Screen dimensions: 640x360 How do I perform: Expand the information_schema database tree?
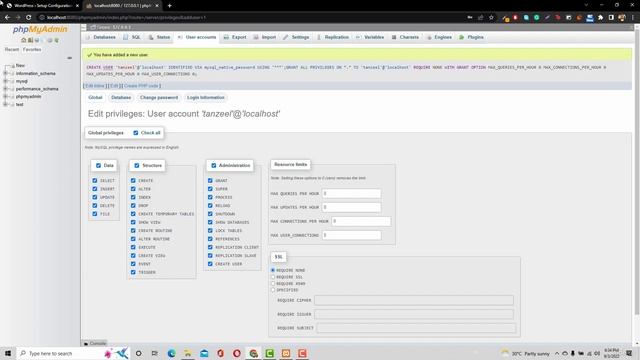pyautogui.click(x=5, y=73)
